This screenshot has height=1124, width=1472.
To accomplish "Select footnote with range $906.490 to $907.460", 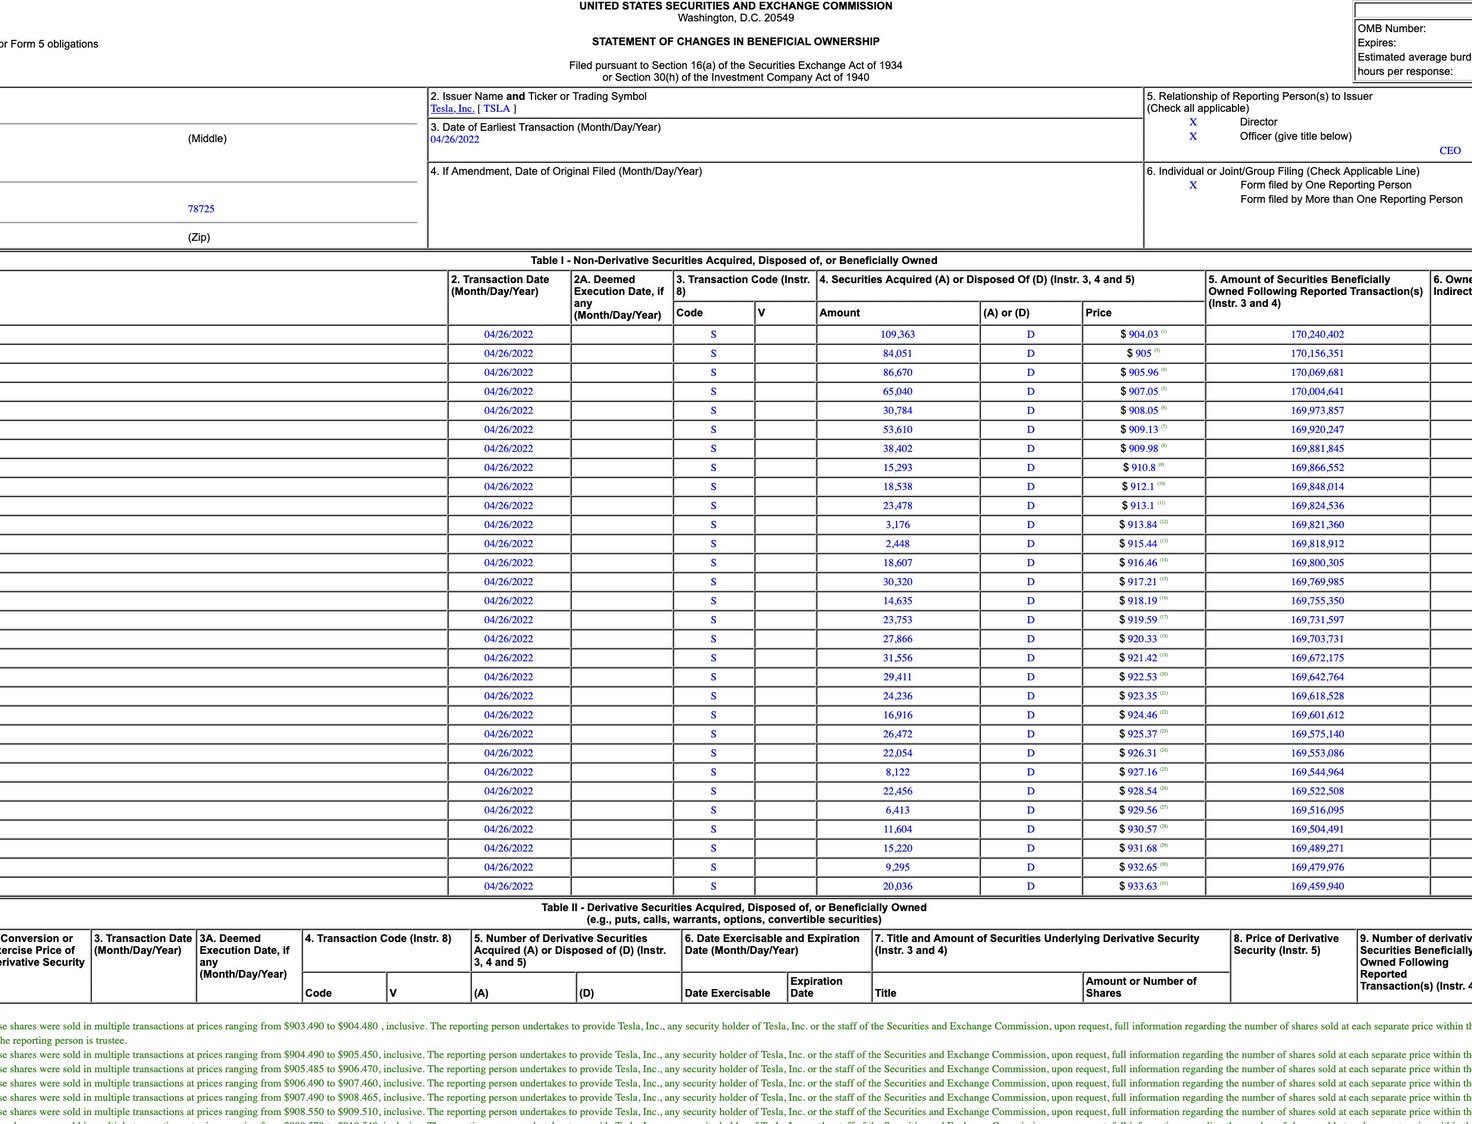I will click(x=736, y=1083).
